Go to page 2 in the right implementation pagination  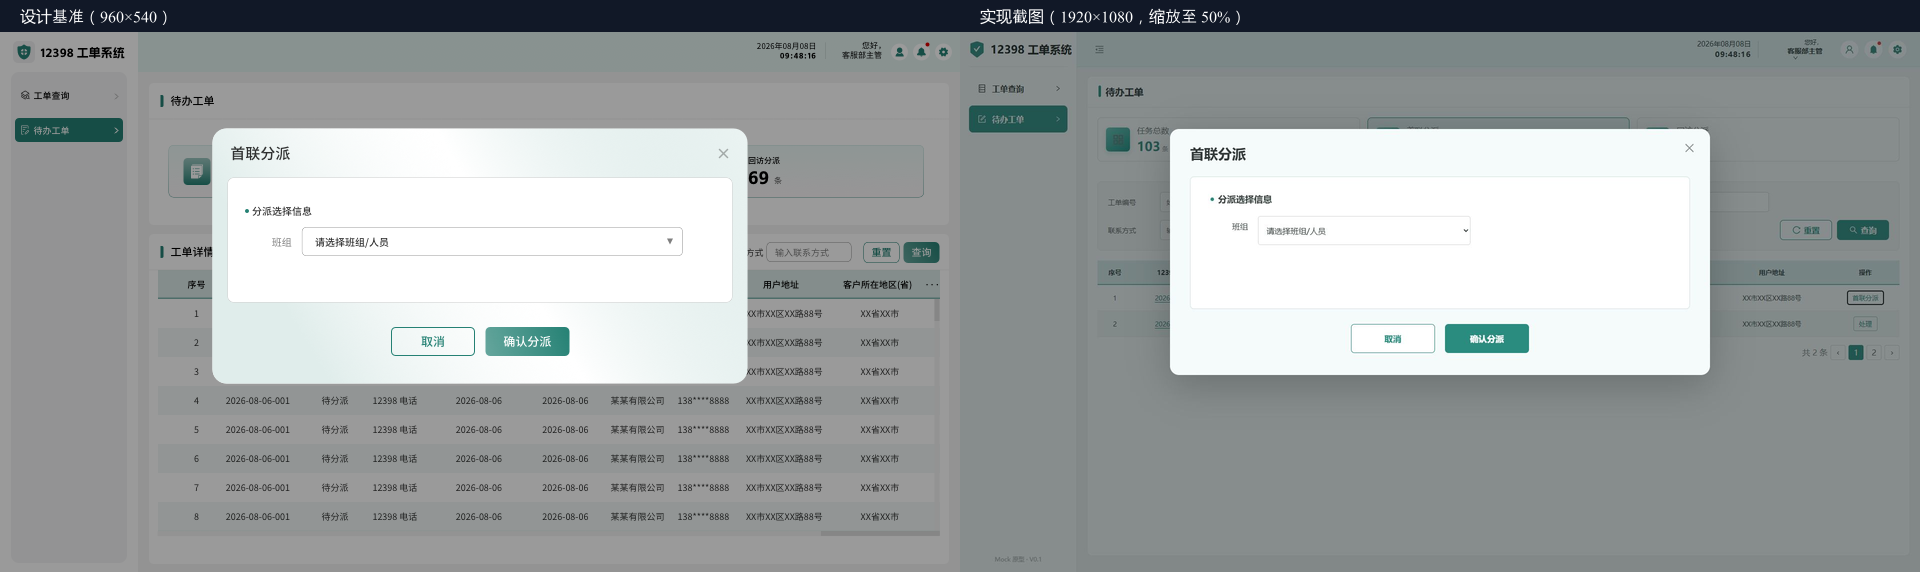pos(1874,352)
